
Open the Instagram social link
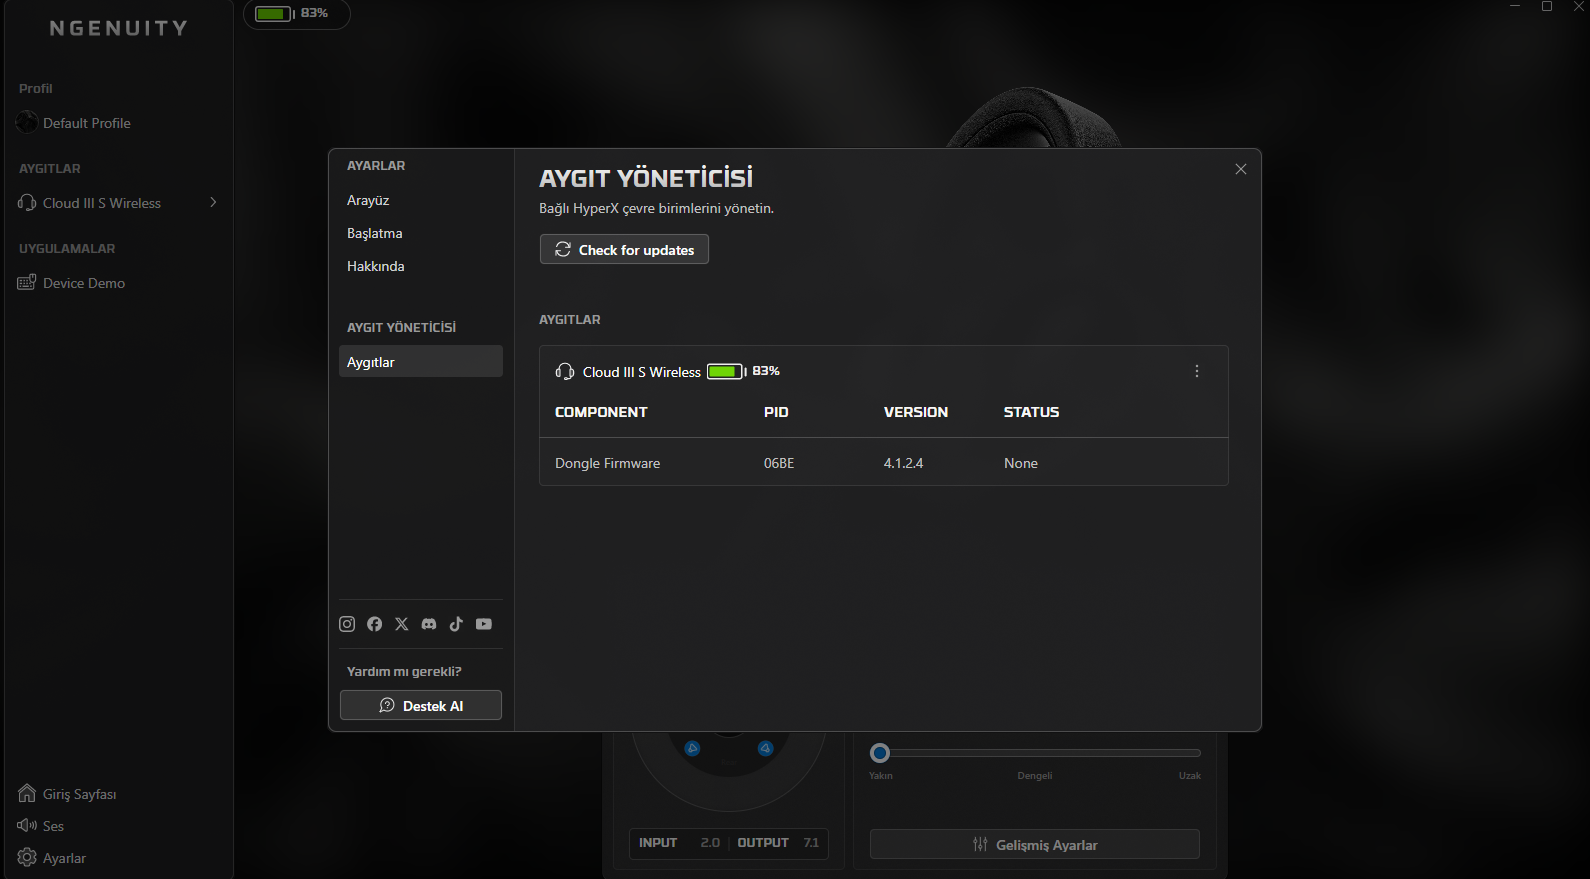[347, 624]
